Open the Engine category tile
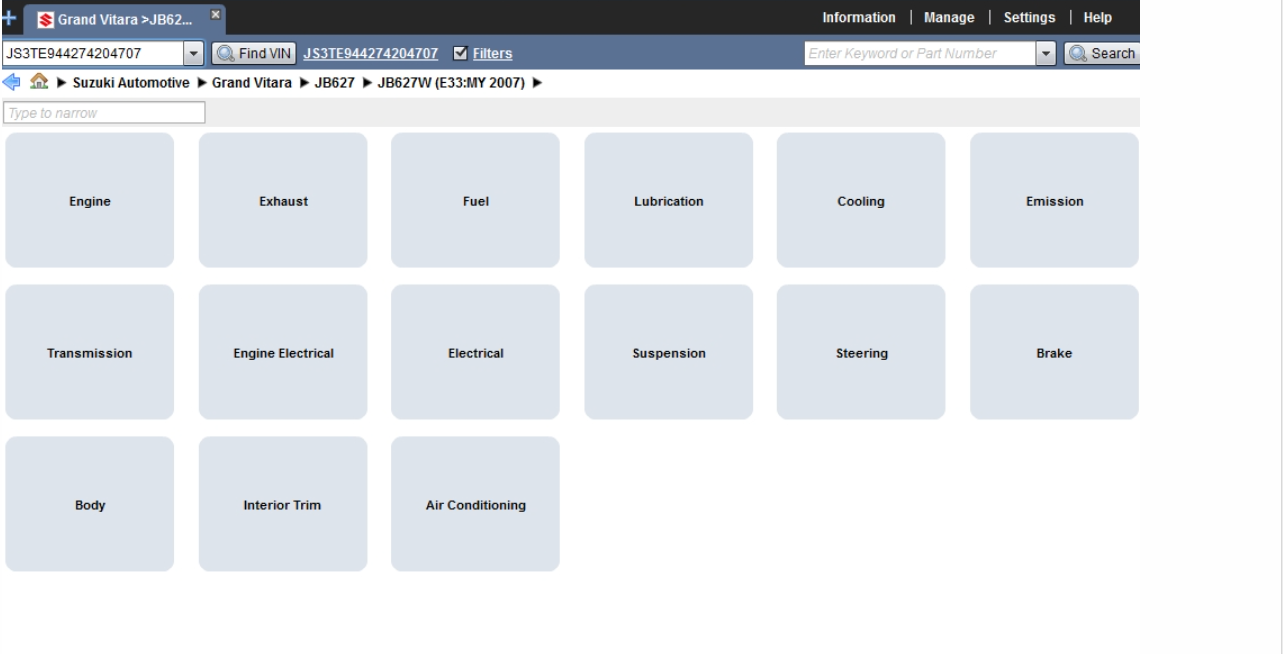Viewport: 1283px width, 654px height. (90, 201)
